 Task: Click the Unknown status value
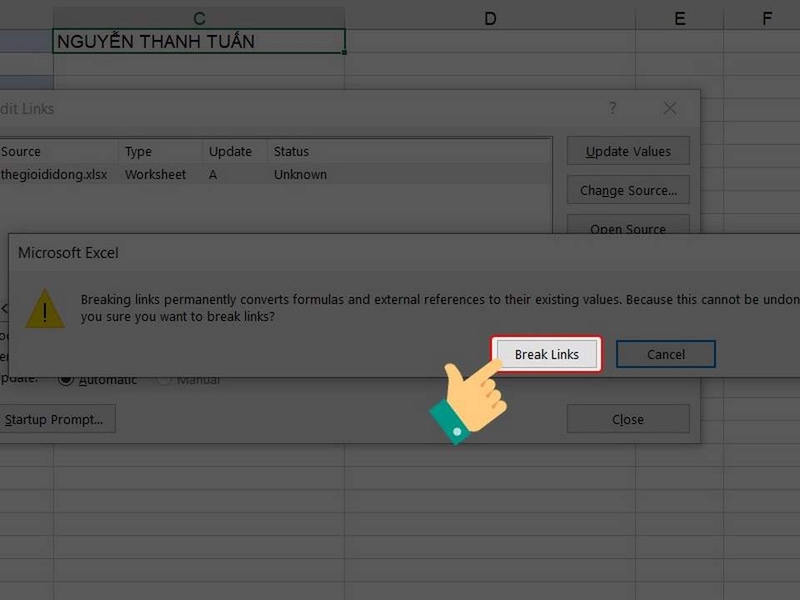(x=300, y=174)
